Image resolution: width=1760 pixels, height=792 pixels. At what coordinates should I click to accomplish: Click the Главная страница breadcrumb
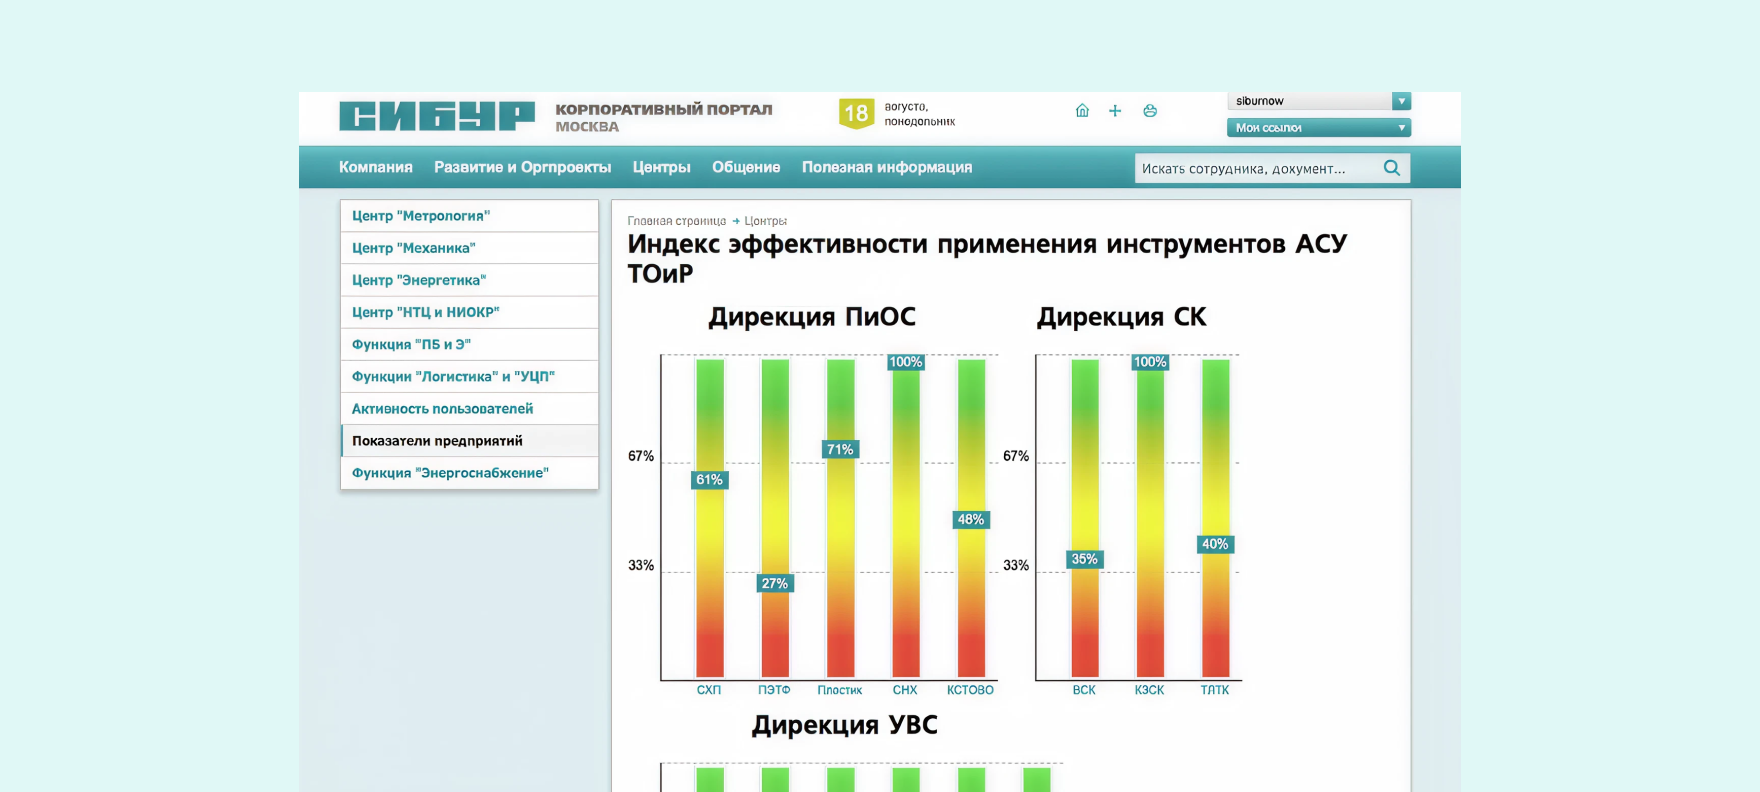pyautogui.click(x=677, y=221)
